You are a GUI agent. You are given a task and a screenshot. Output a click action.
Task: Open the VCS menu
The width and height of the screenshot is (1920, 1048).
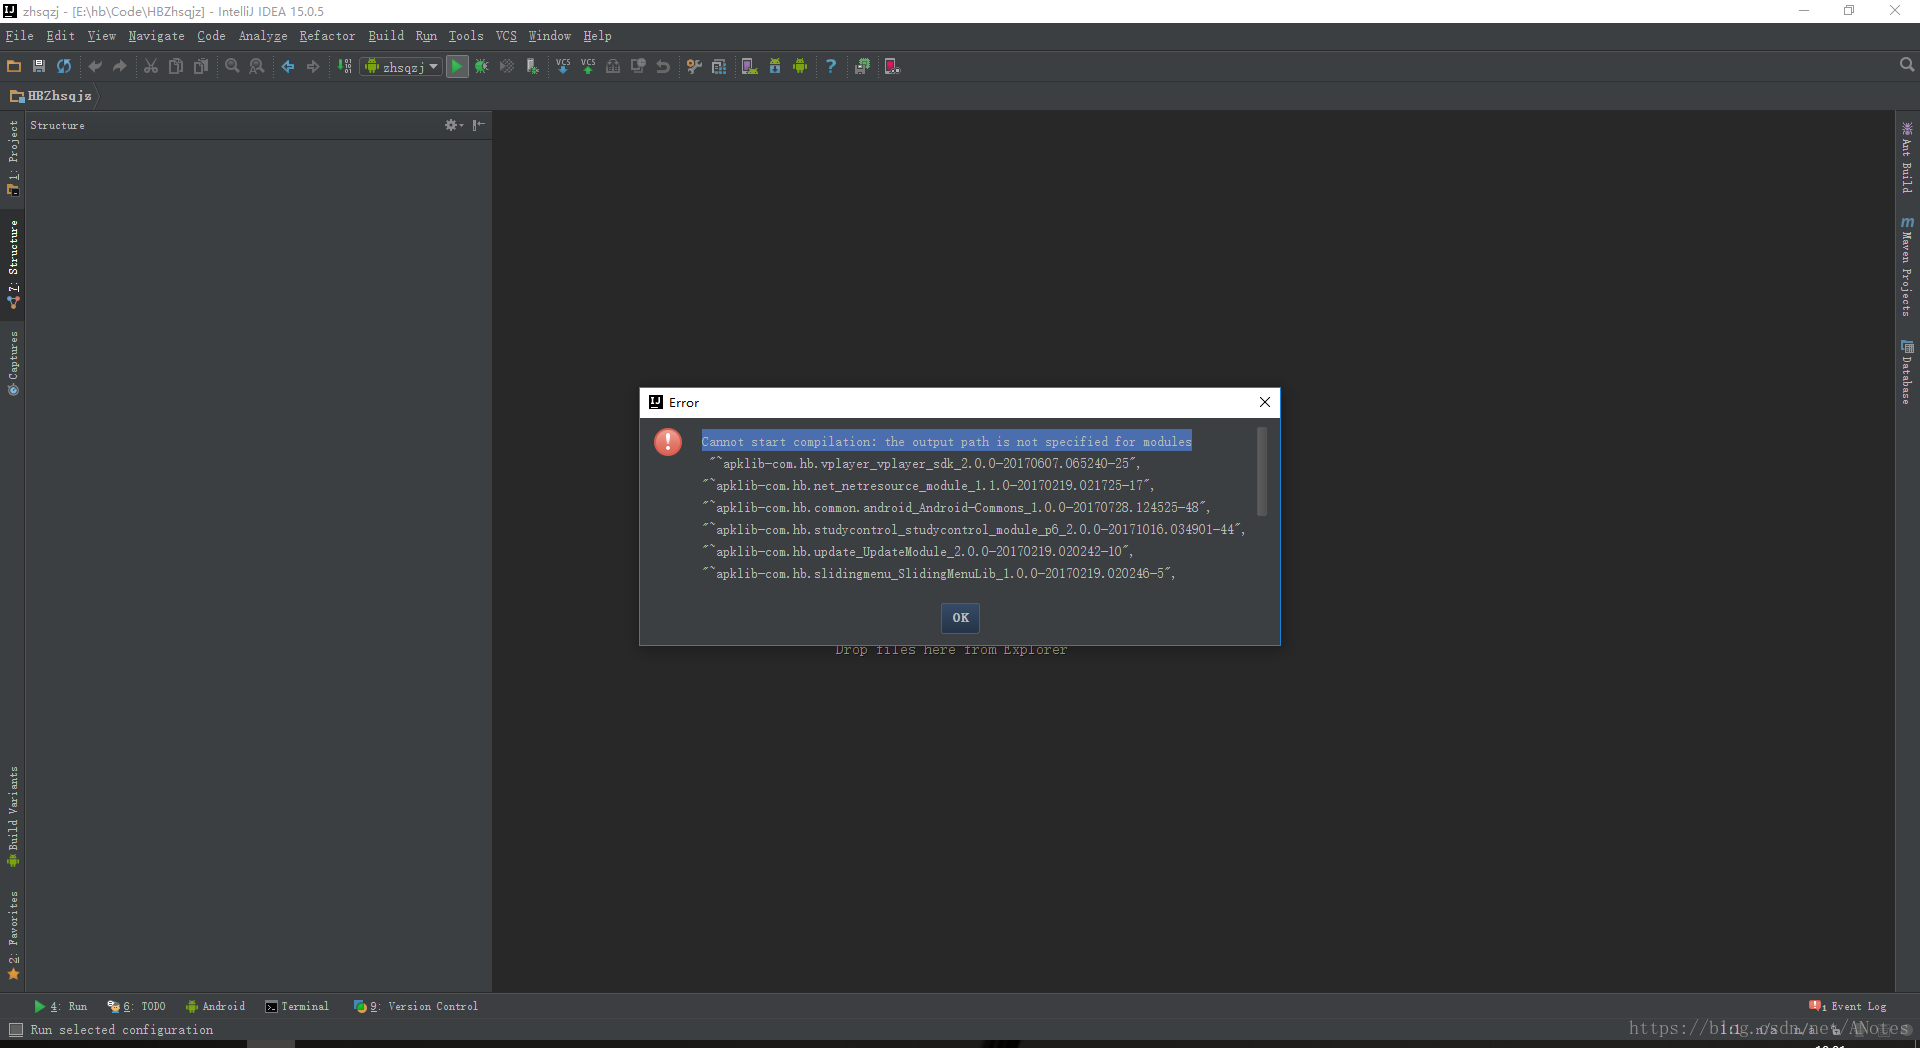[x=506, y=36]
